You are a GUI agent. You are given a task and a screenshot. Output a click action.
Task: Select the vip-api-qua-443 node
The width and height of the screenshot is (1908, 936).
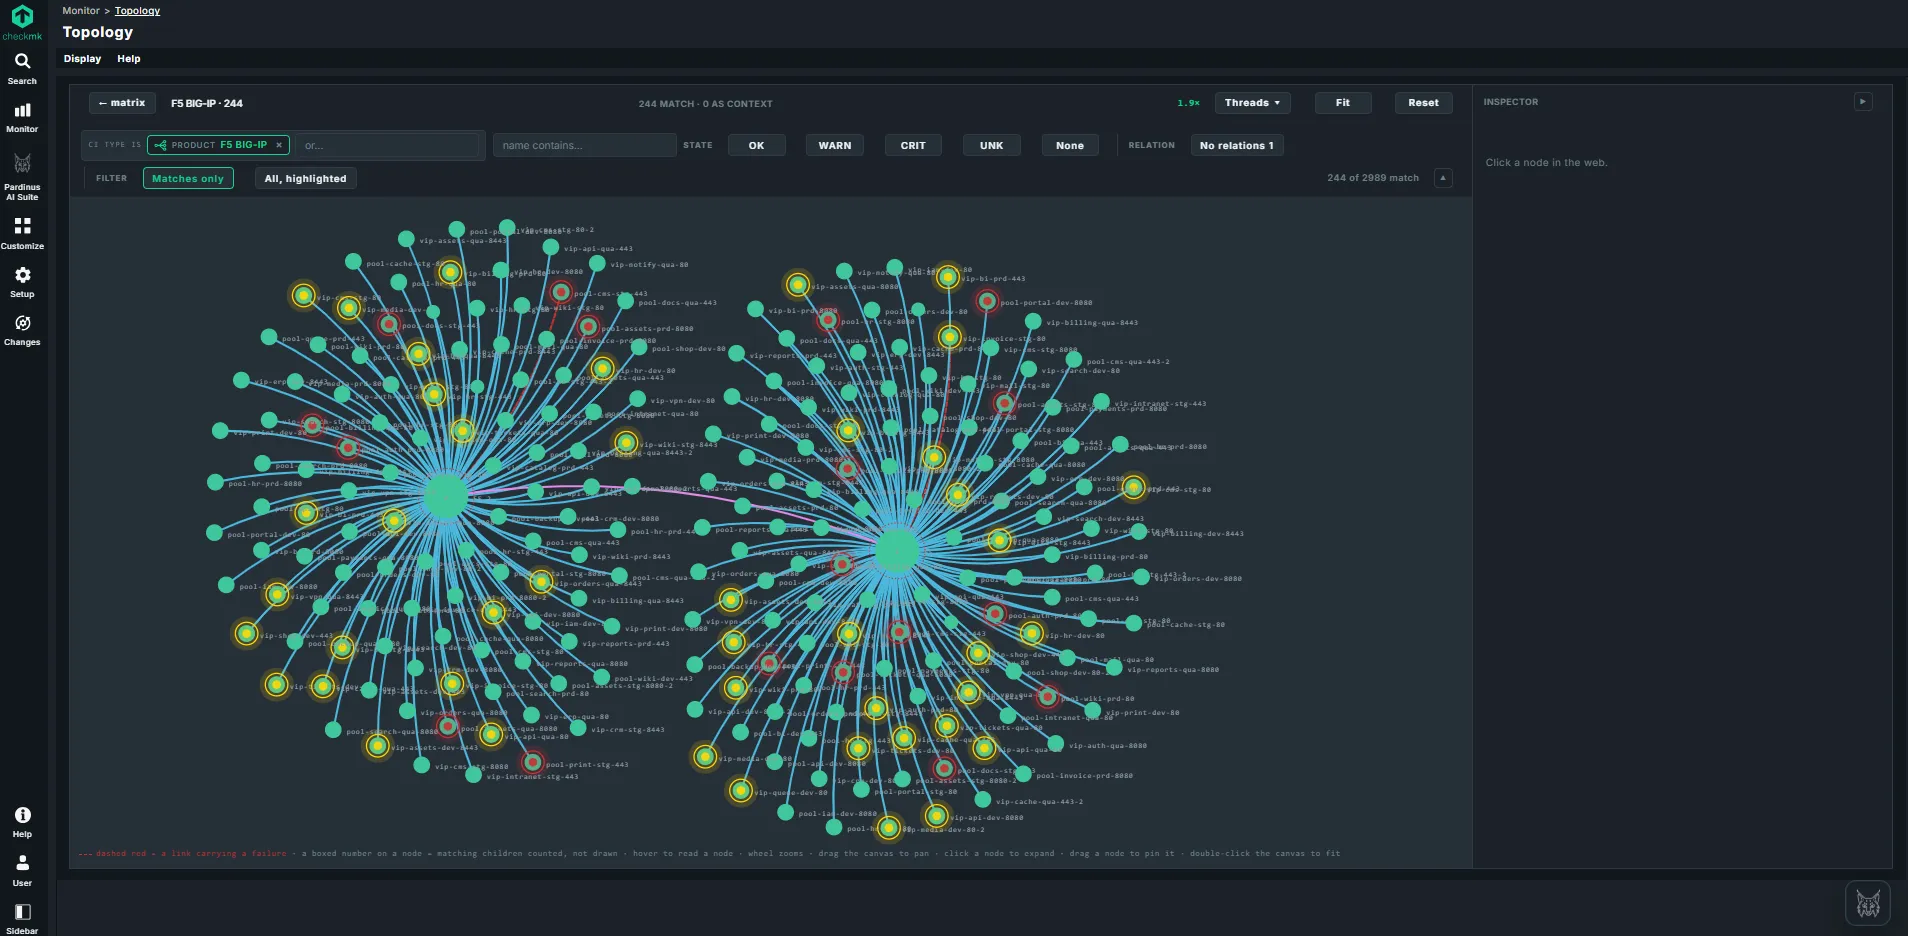point(551,247)
